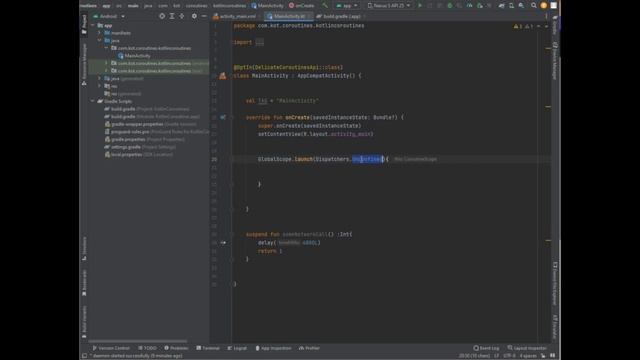Select local.properties in project tree
The height and width of the screenshot is (360, 640).
(x=138, y=155)
